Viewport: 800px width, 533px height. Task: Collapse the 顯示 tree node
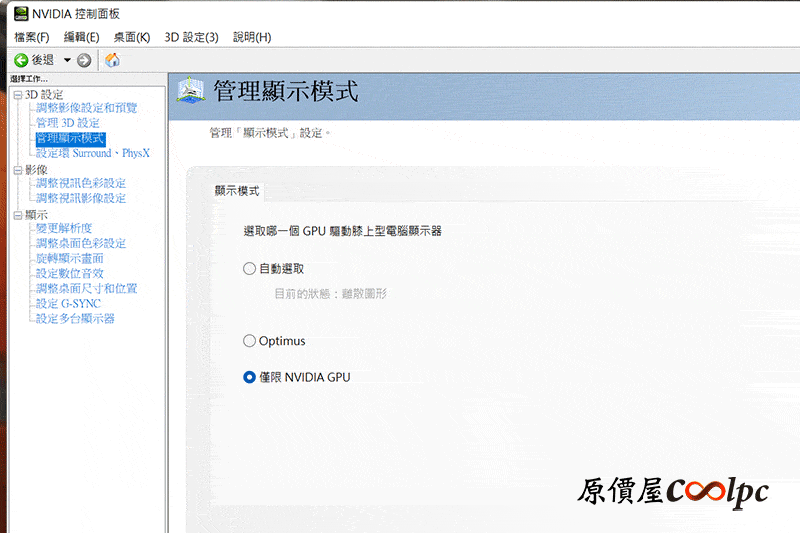[18, 215]
